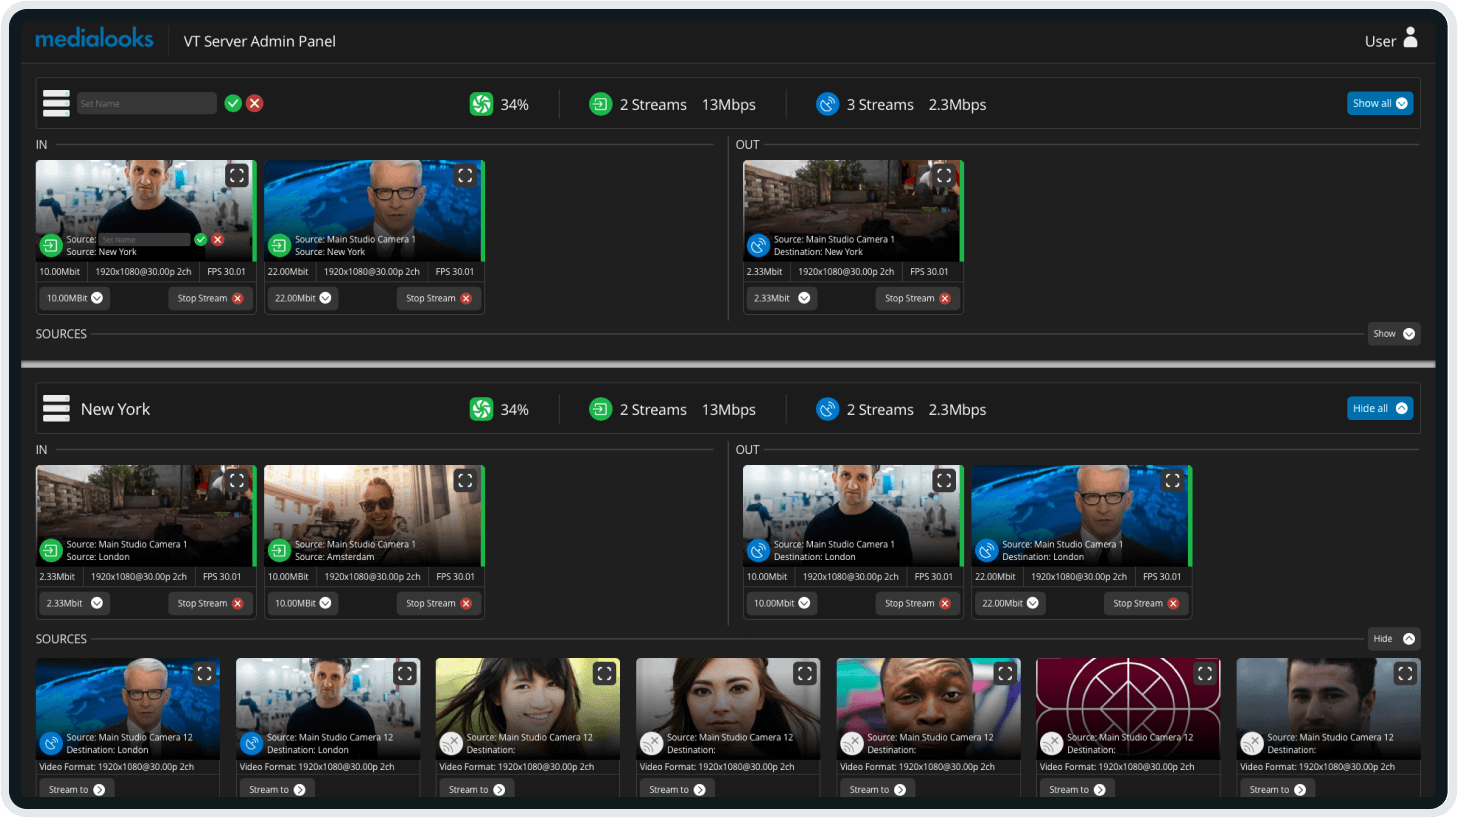Cancel naming with the red X icon
The height and width of the screenshot is (818, 1458).
click(x=255, y=103)
